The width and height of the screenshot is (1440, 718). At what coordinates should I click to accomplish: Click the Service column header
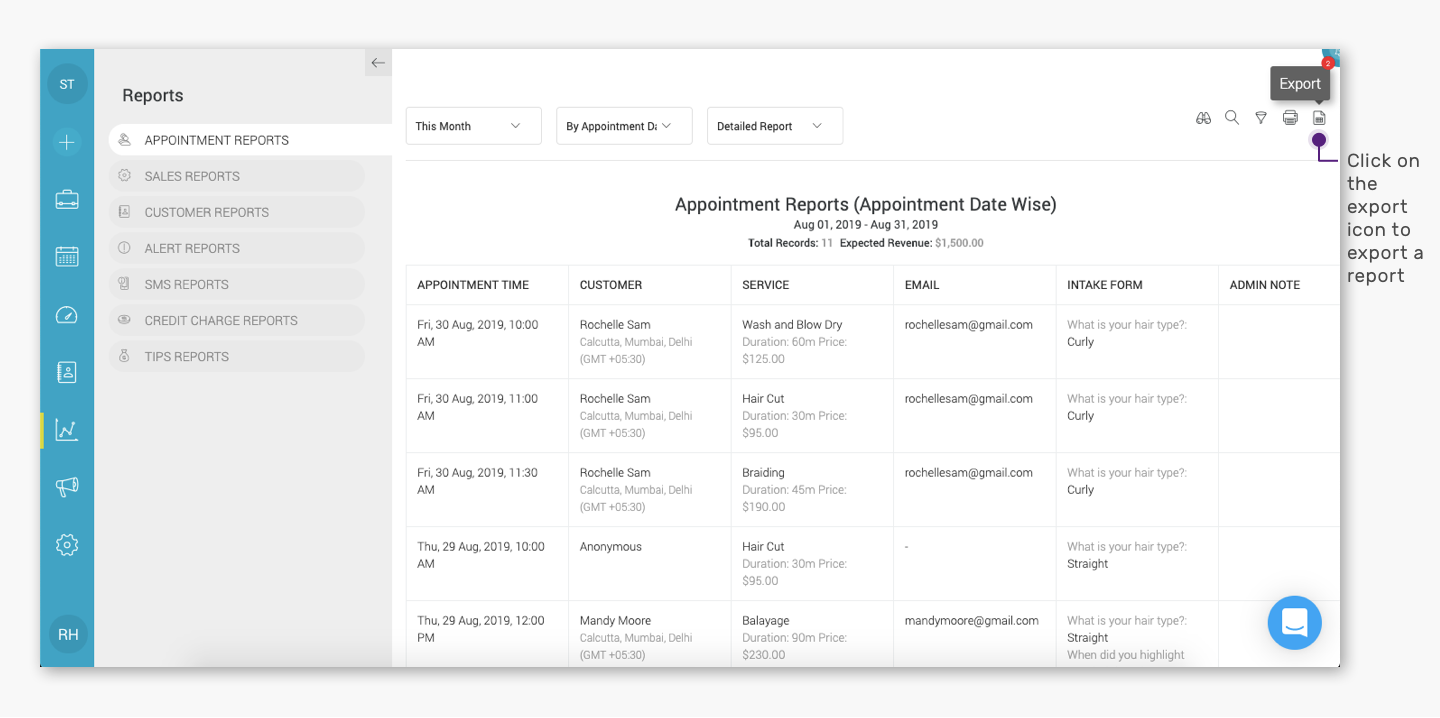click(766, 285)
